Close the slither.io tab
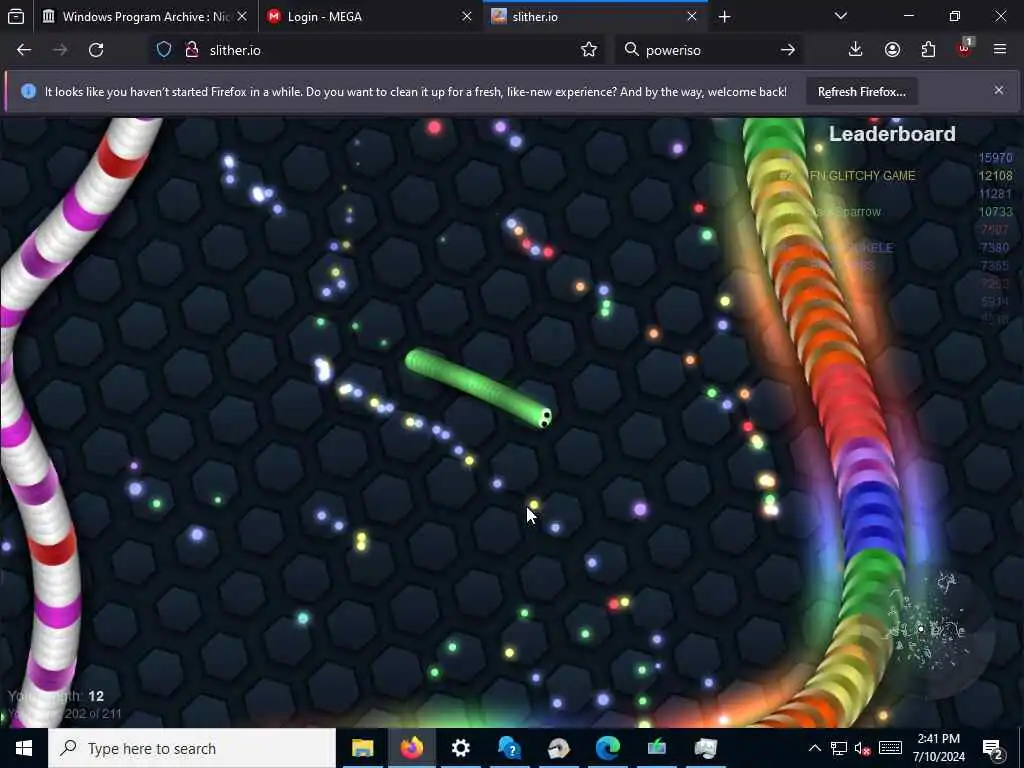1024x768 pixels. click(x=692, y=16)
